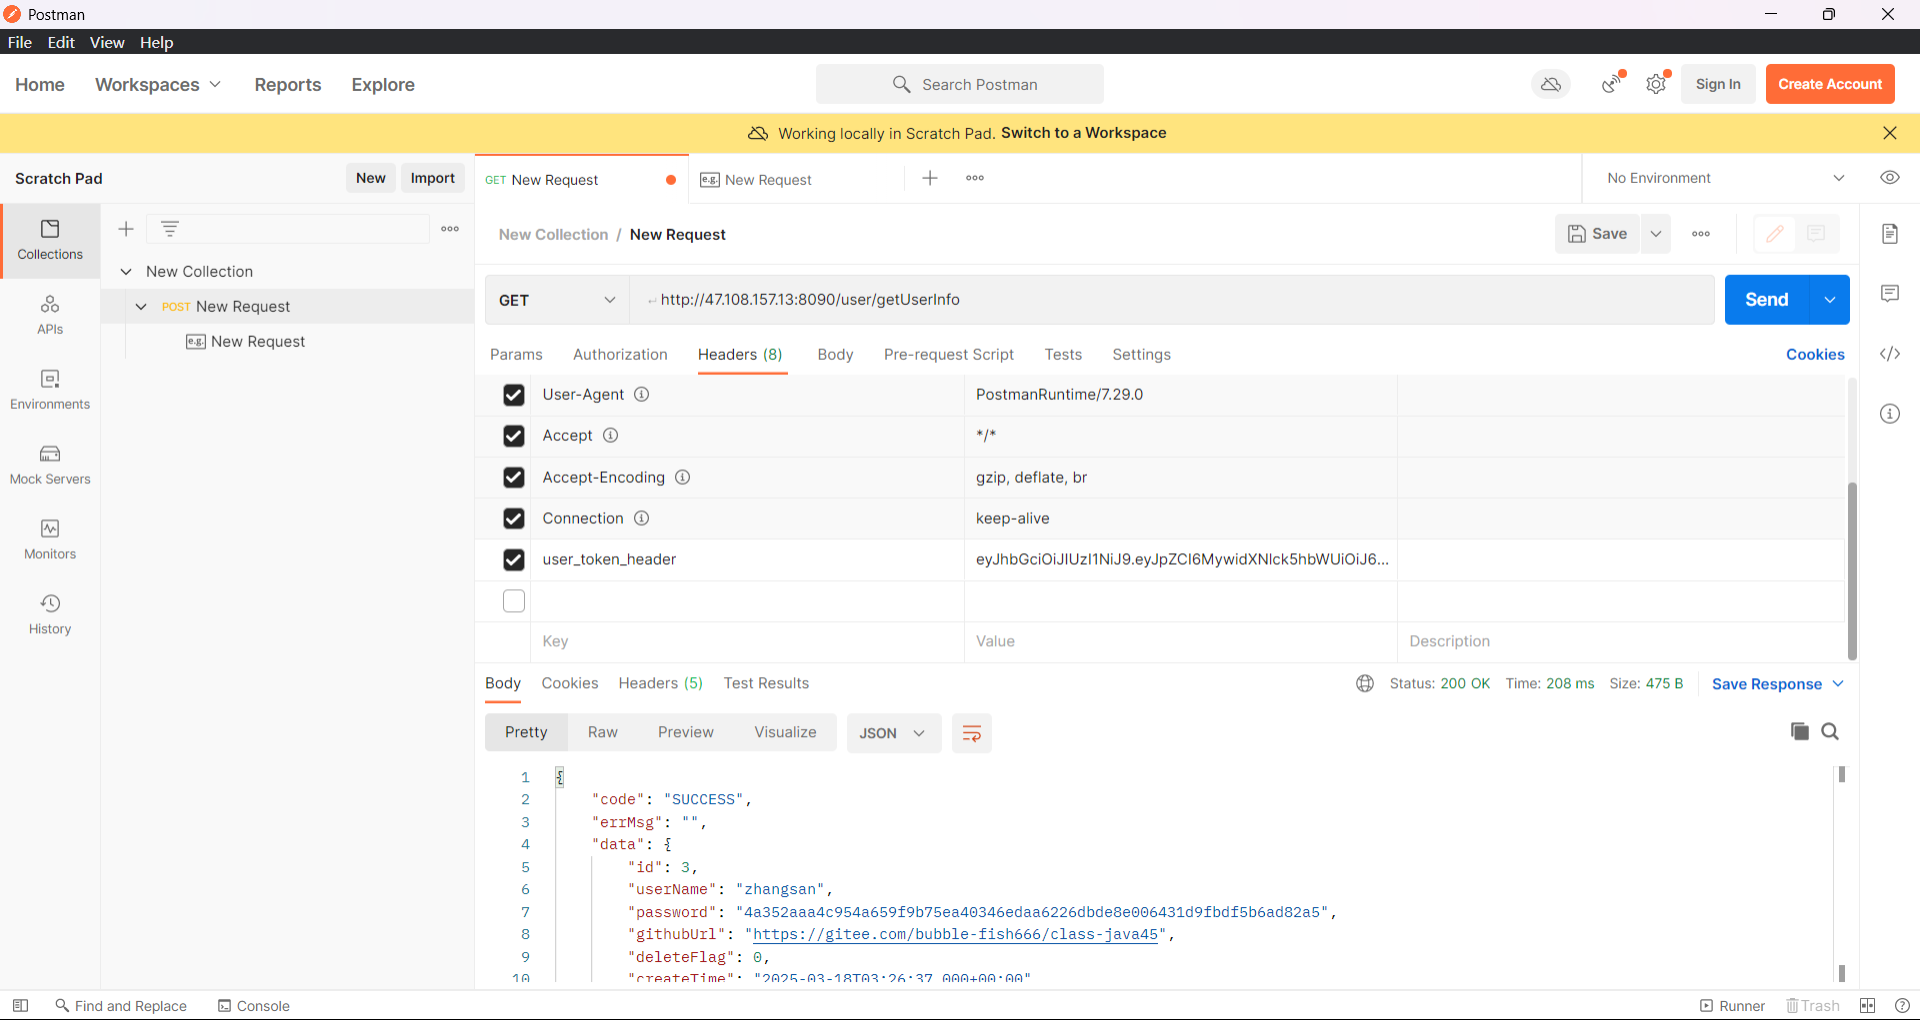The height and width of the screenshot is (1020, 1920).
Task: Open the Save button dropdown arrow
Action: (x=1656, y=234)
